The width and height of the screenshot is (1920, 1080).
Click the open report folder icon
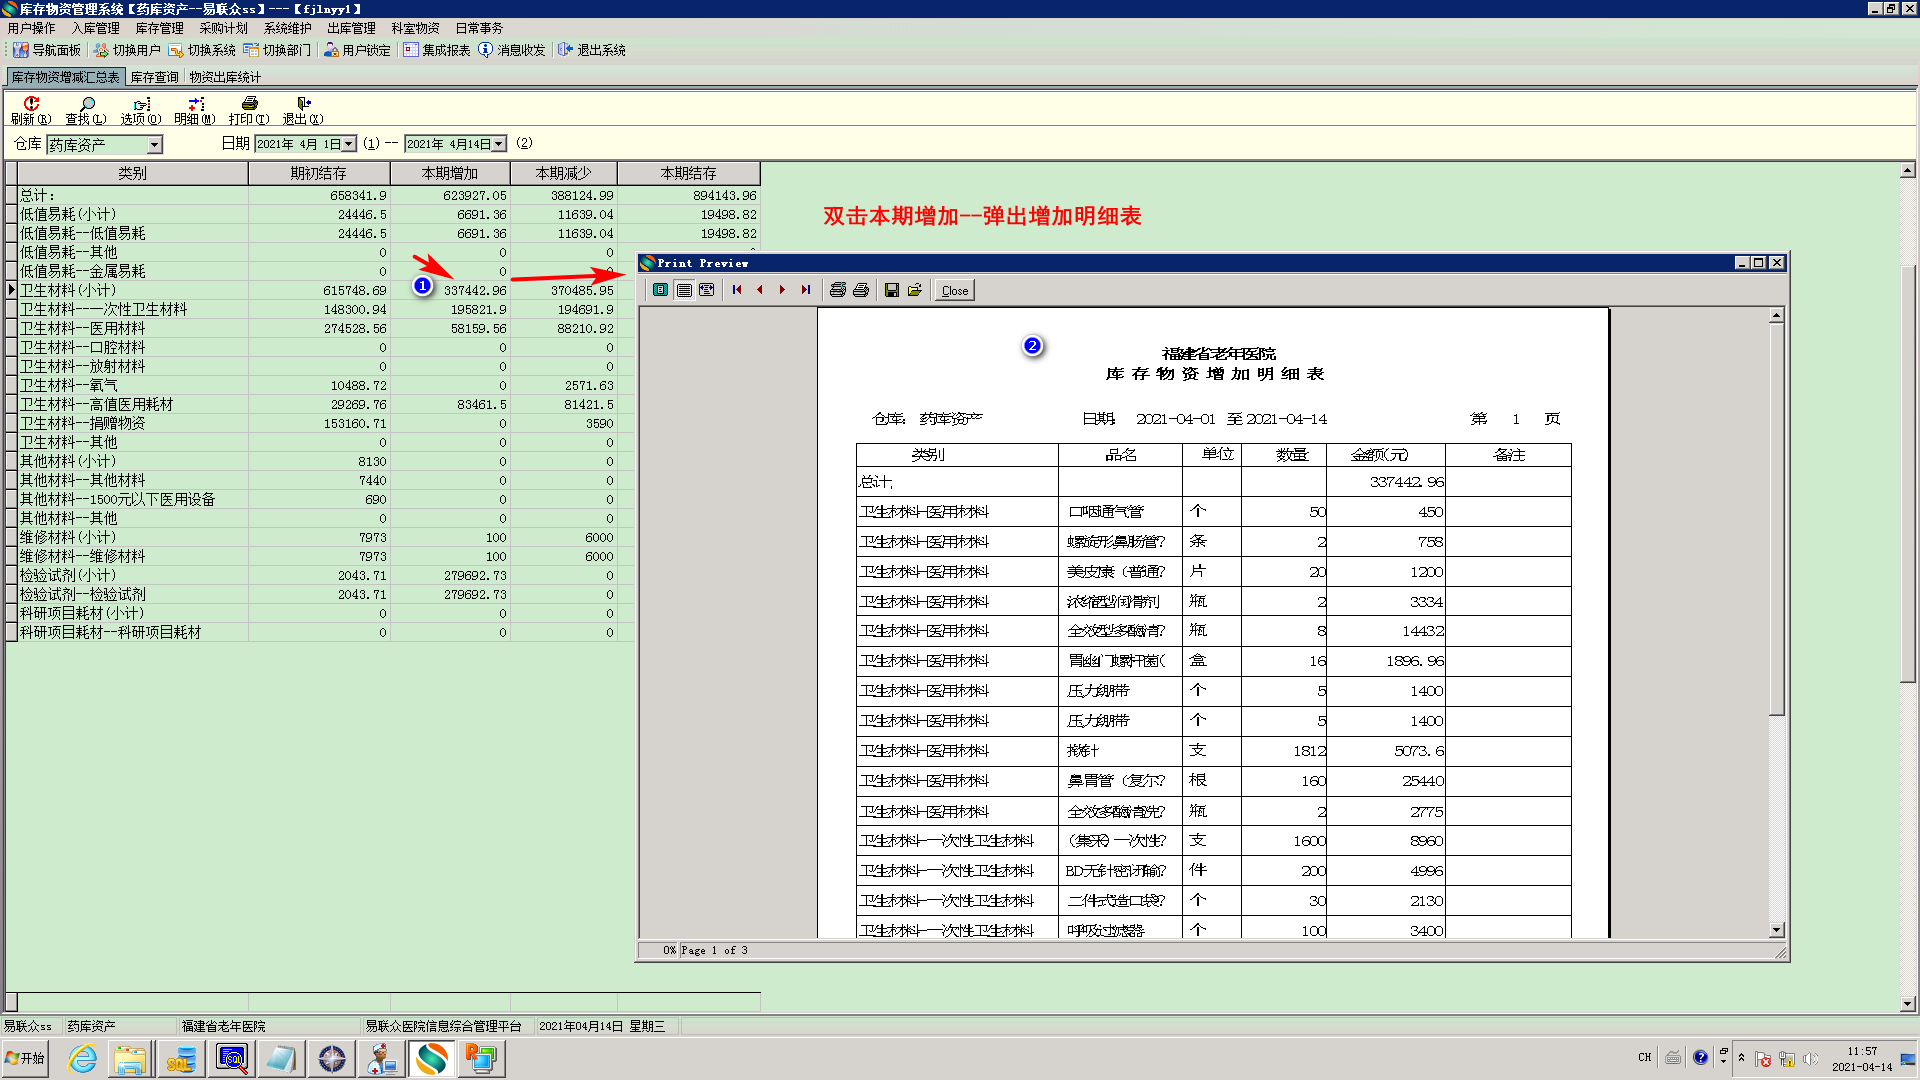point(914,290)
